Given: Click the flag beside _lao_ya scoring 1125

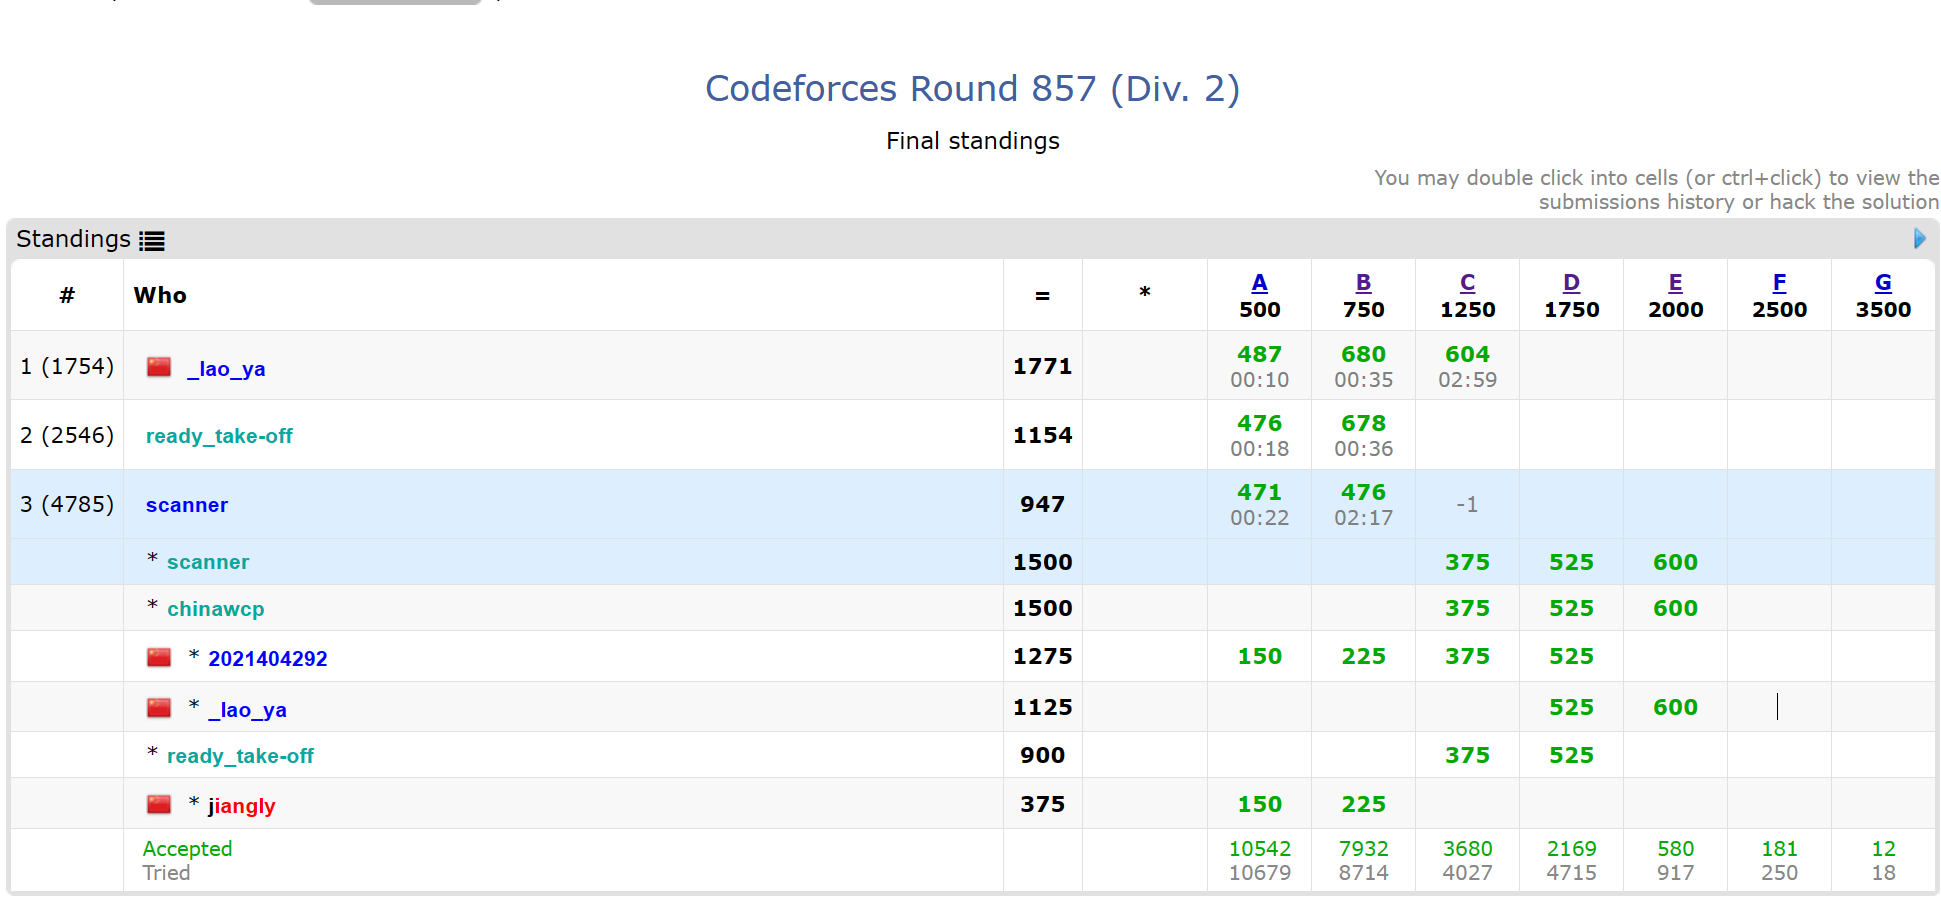Looking at the screenshot, I should (x=159, y=708).
